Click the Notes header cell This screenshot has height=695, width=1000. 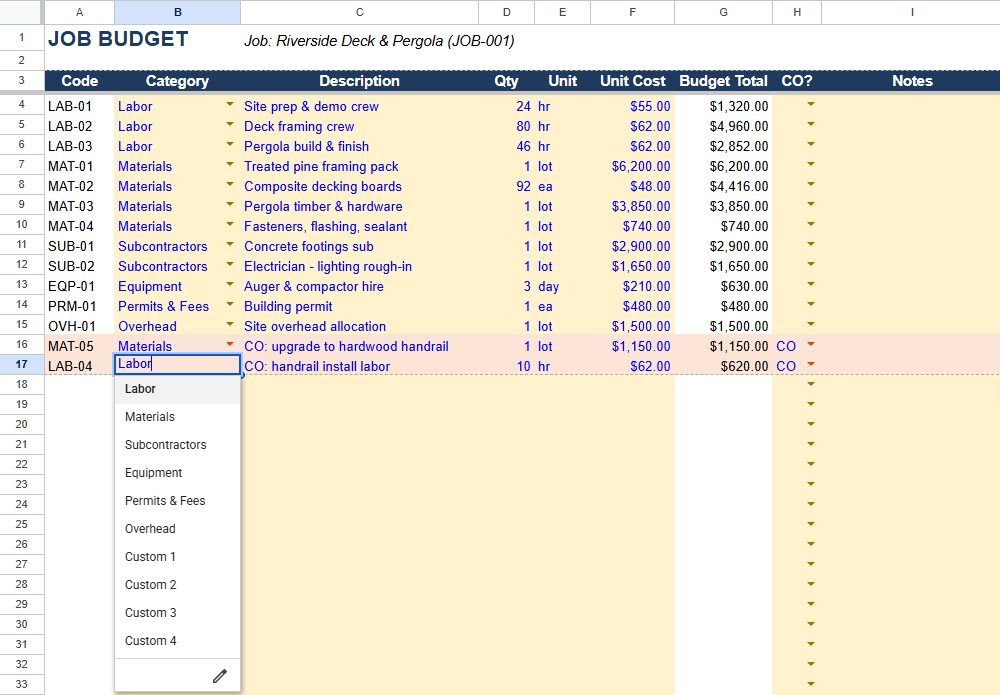[911, 81]
